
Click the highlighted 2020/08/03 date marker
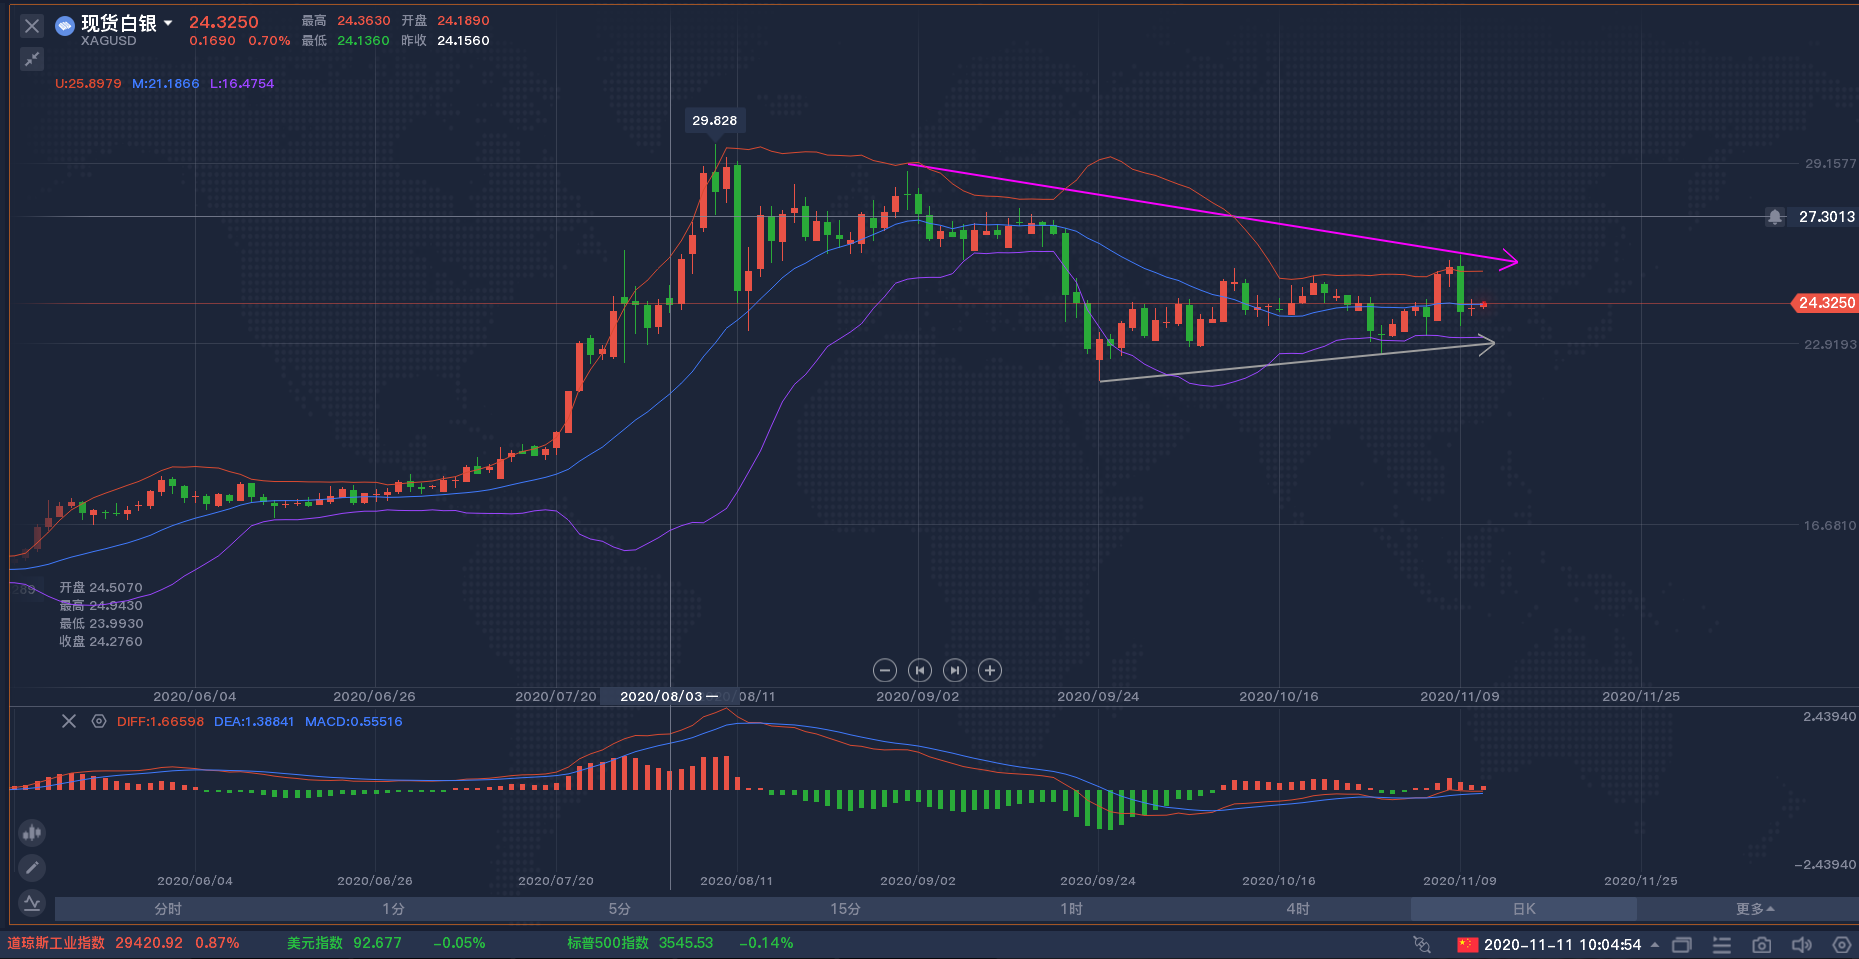click(x=668, y=696)
